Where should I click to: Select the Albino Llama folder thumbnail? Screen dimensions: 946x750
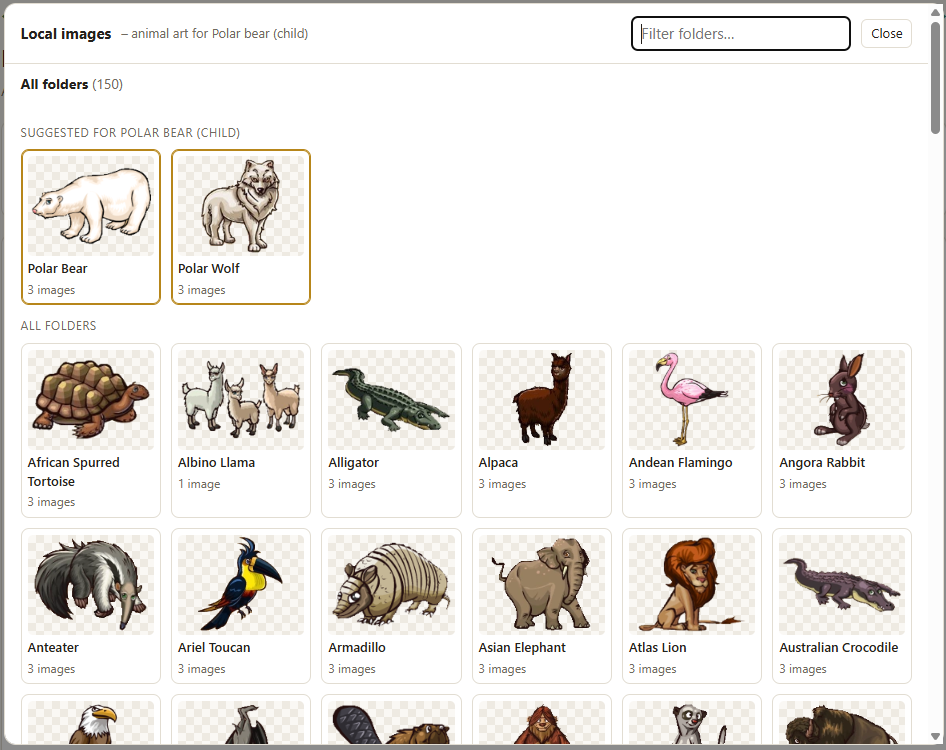[x=241, y=399]
